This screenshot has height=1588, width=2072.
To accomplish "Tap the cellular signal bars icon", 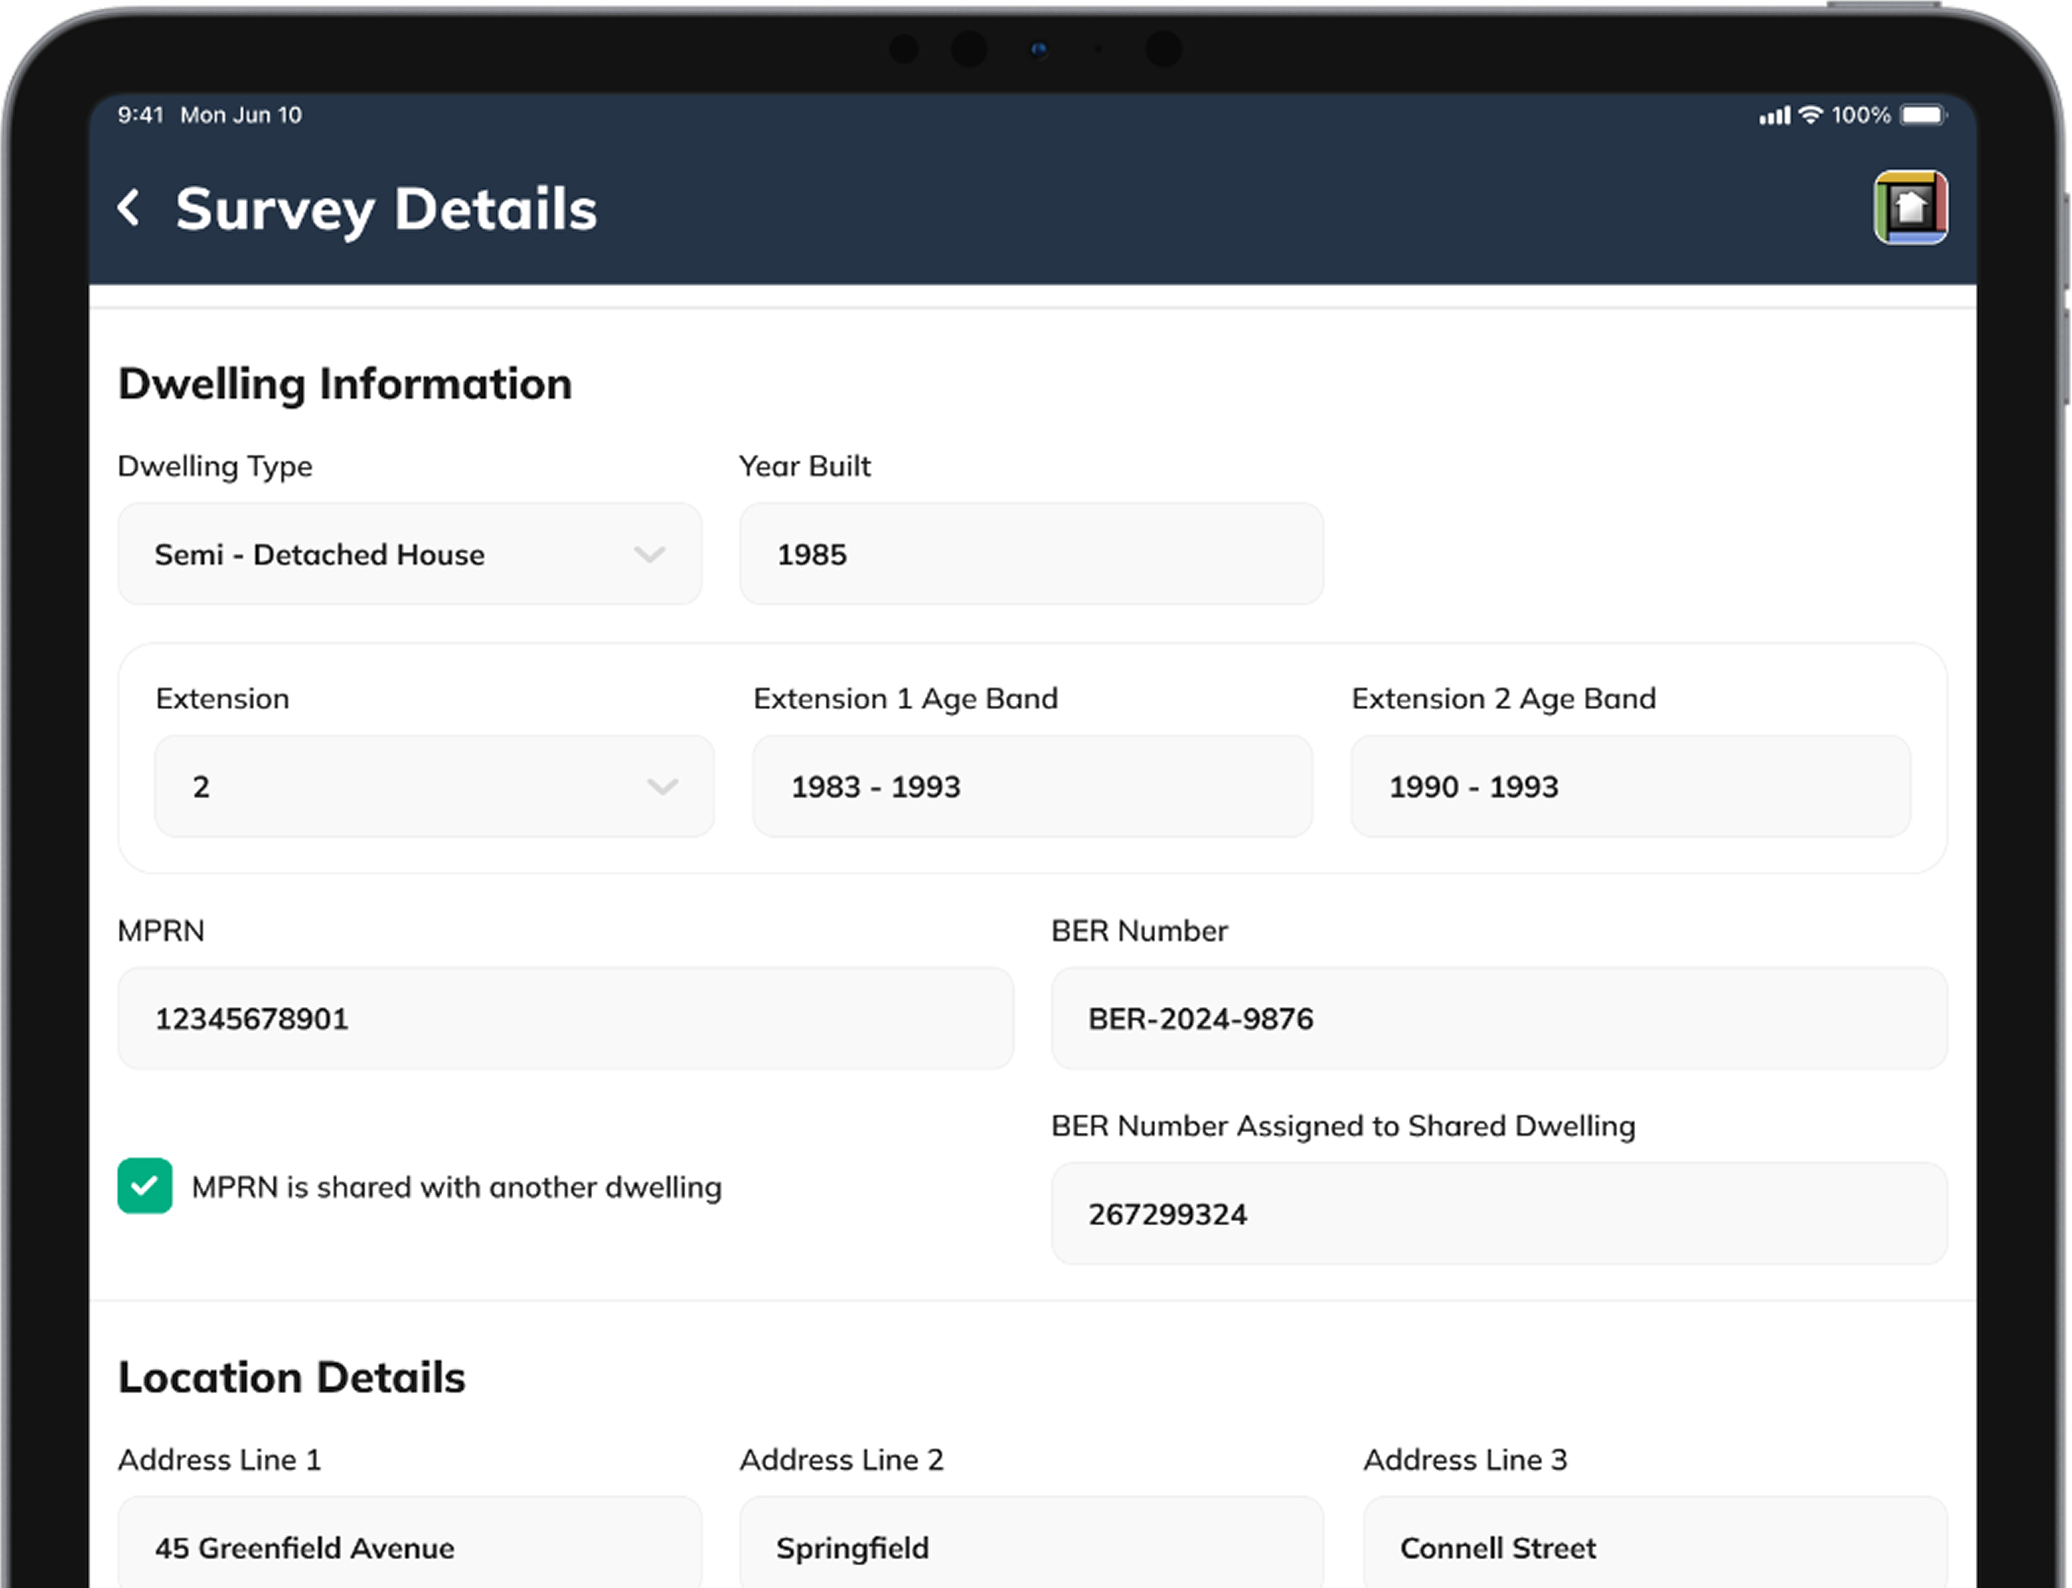I will 1775,116.
